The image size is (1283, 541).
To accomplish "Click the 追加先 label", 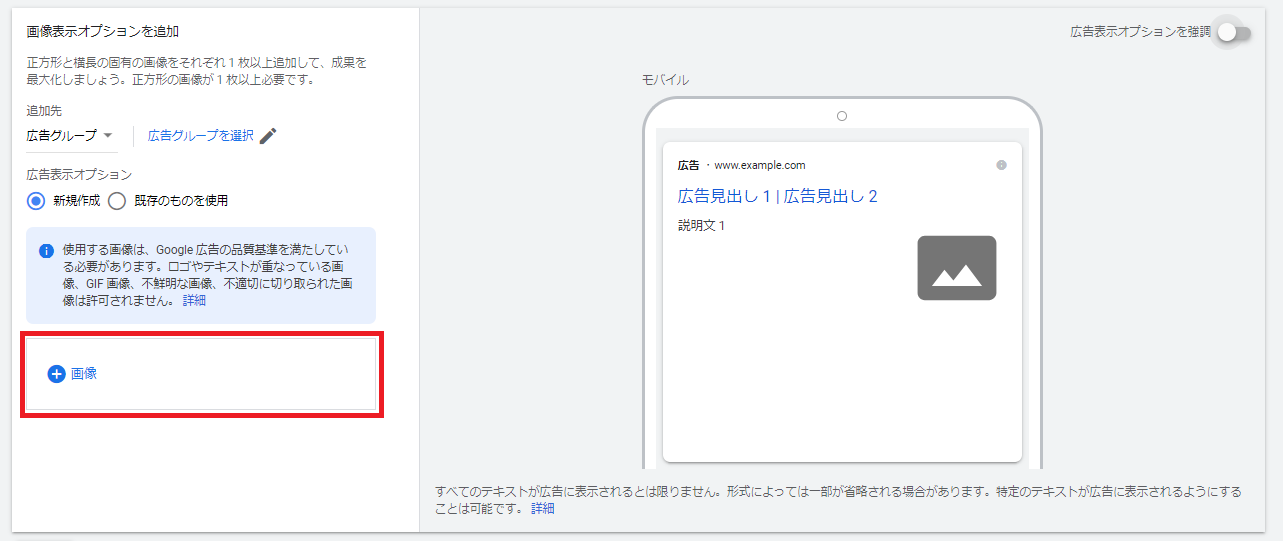I will click(44, 111).
